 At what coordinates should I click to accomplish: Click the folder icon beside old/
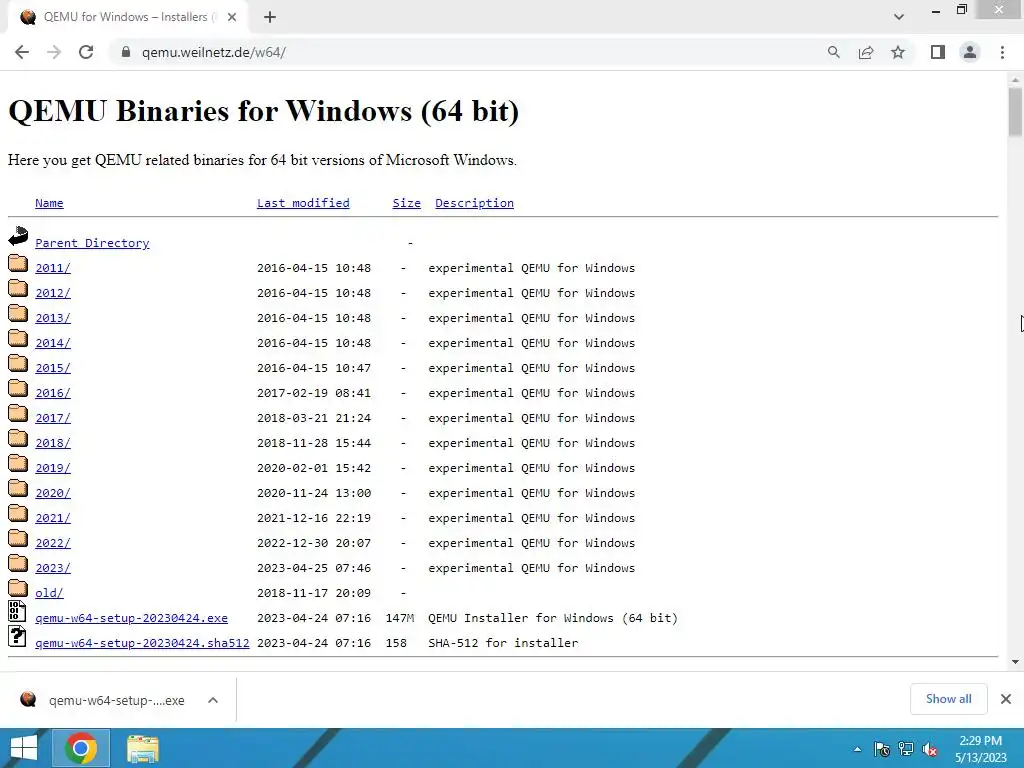point(18,588)
